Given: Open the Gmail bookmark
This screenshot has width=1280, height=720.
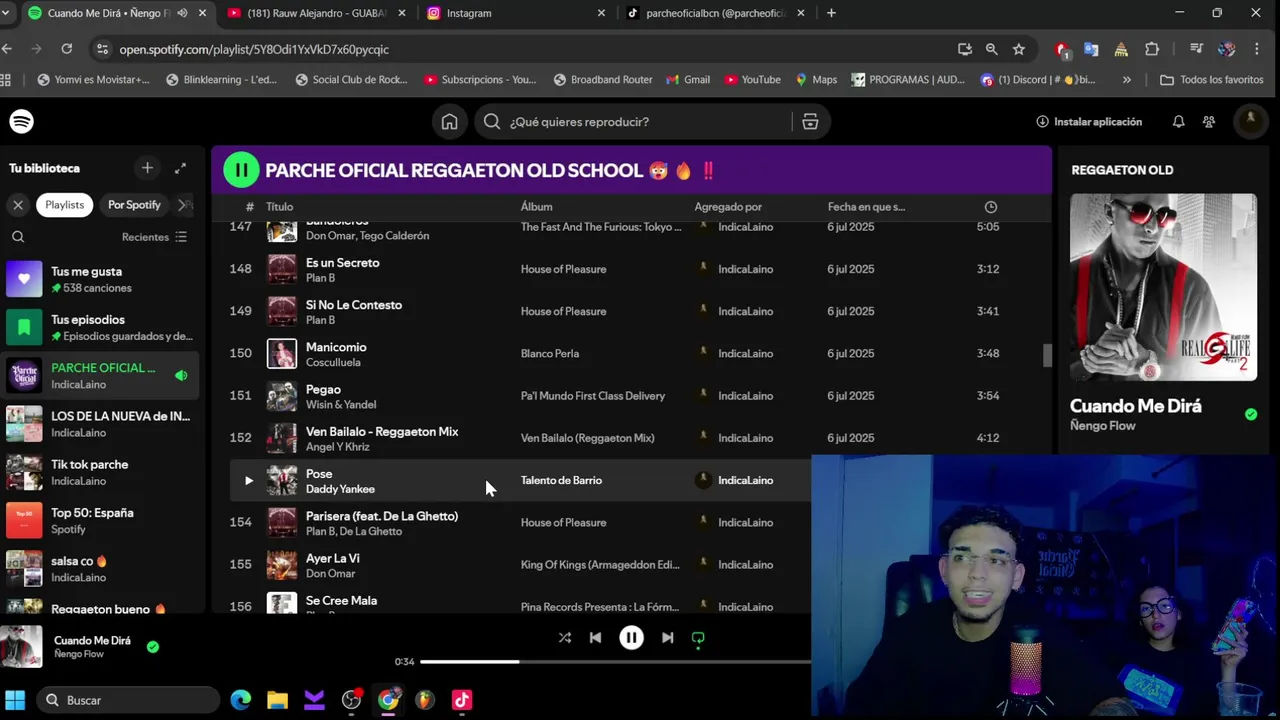Looking at the screenshot, I should tap(688, 80).
